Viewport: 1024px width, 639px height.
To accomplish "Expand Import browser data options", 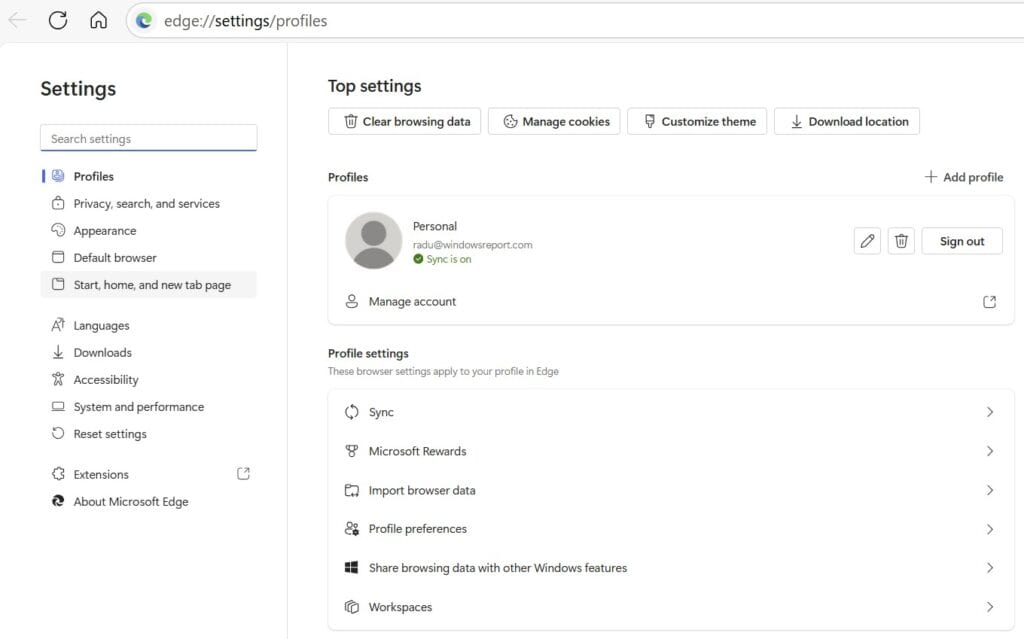I will click(989, 490).
